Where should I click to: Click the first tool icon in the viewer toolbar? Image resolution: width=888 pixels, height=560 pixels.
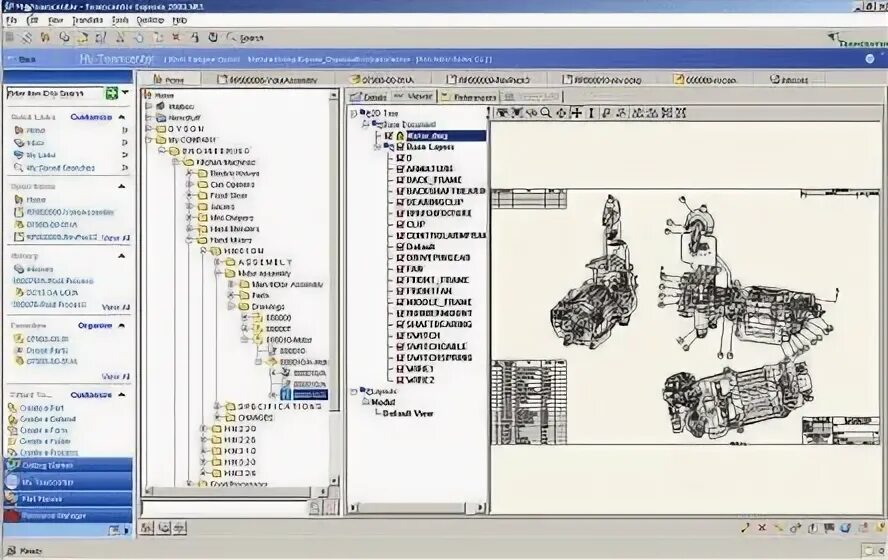pyautogui.click(x=502, y=113)
